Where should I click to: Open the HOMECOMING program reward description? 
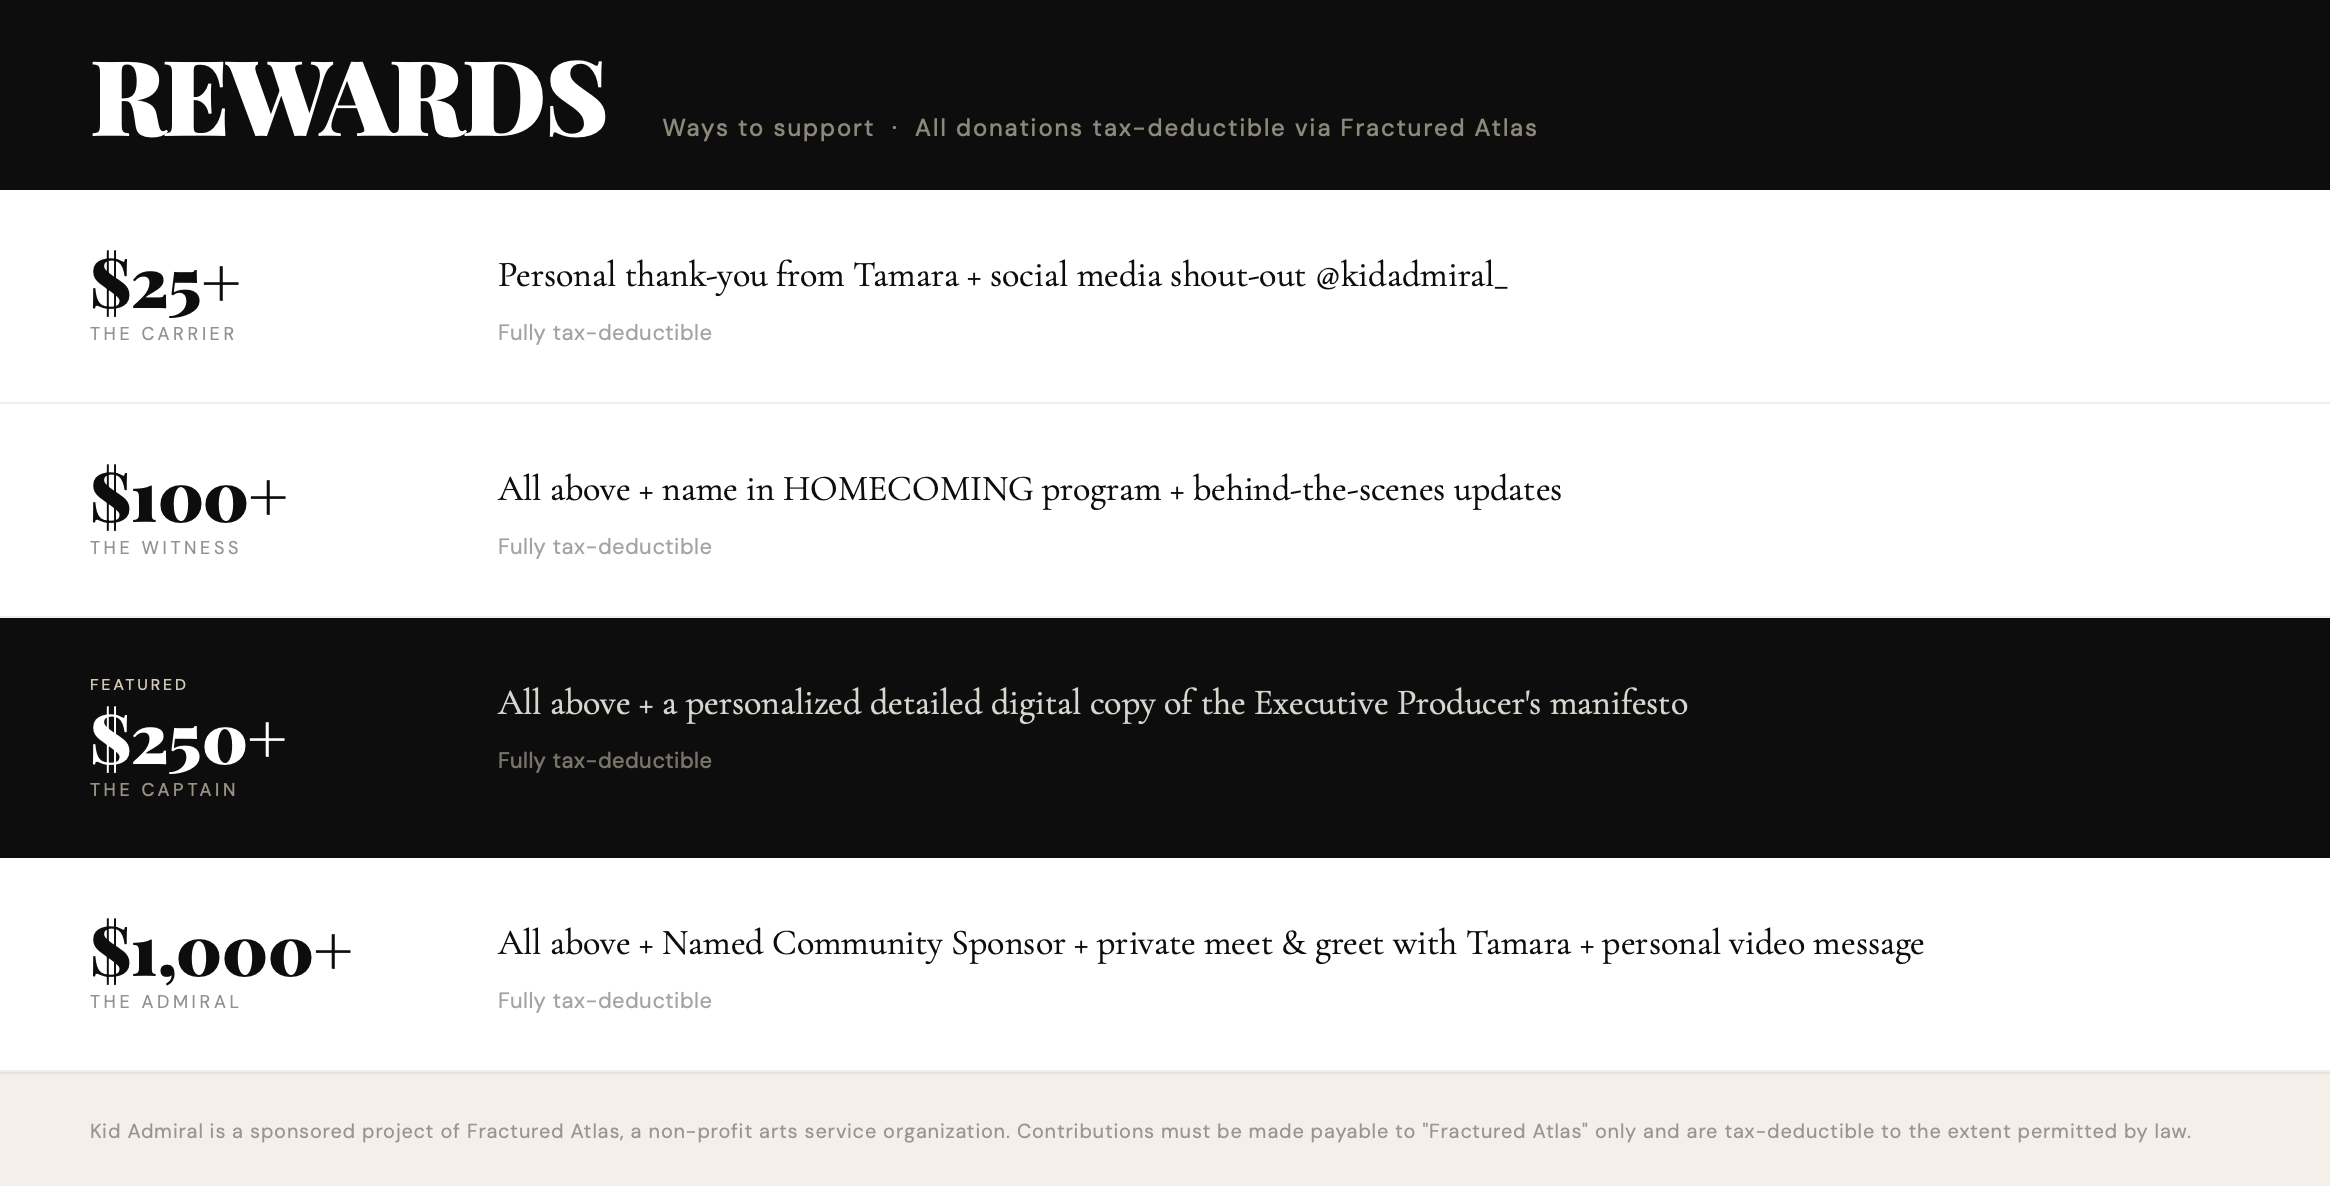click(x=1029, y=489)
